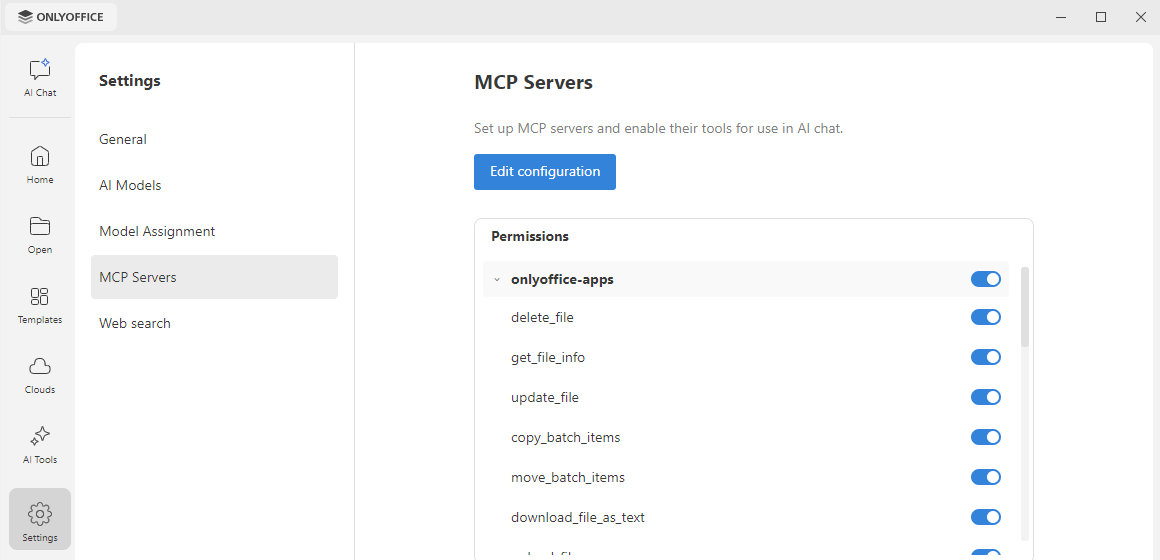This screenshot has width=1160, height=560.
Task: Click the ONLYOFFICE logo tab
Action: pos(61,17)
